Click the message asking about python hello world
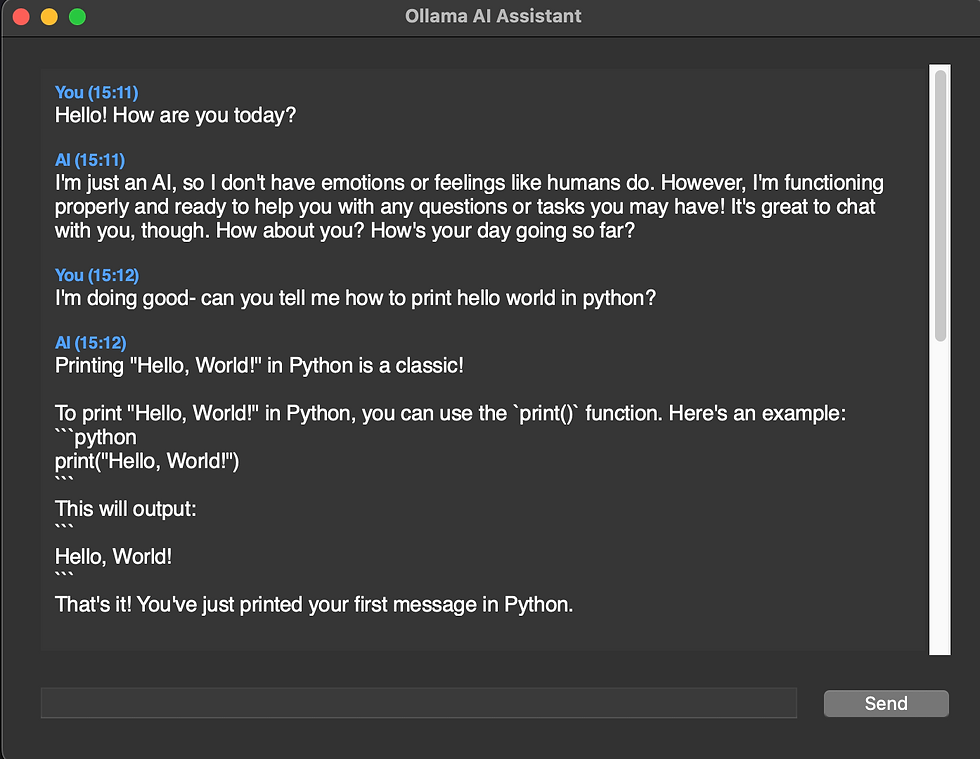Image resolution: width=980 pixels, height=759 pixels. 356,298
